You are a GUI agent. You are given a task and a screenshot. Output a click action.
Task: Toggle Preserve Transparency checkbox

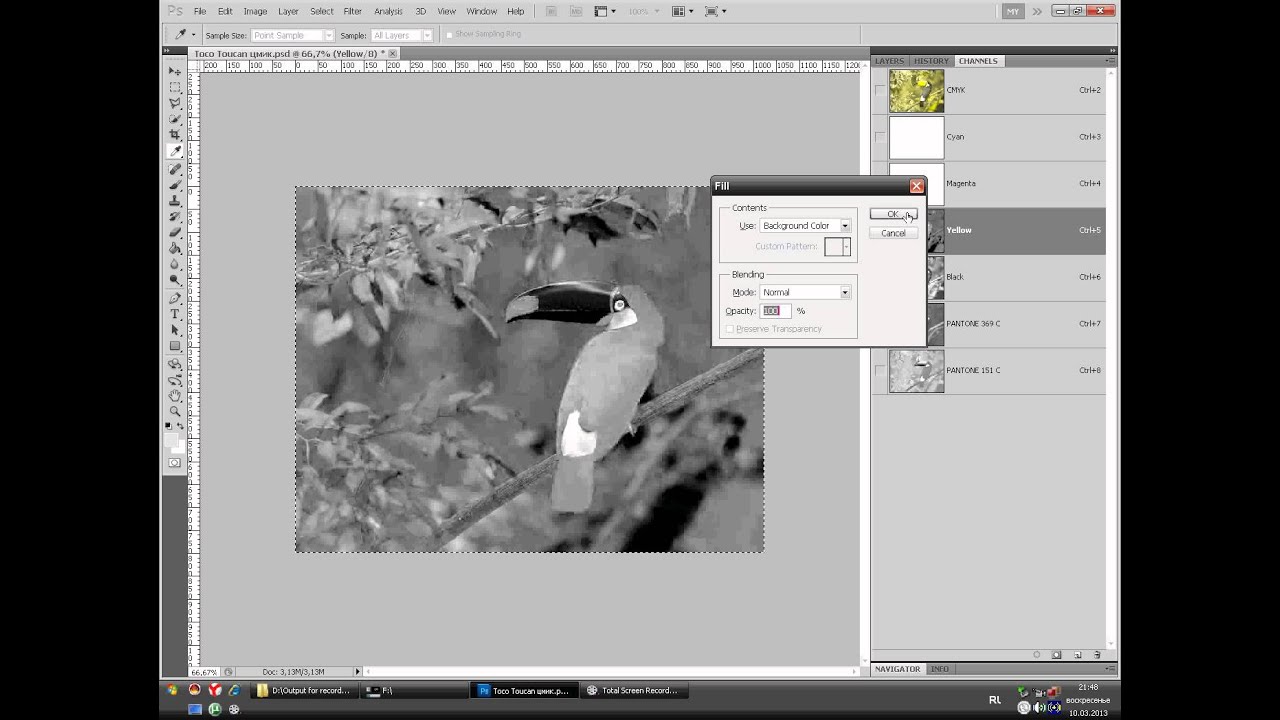coord(730,329)
